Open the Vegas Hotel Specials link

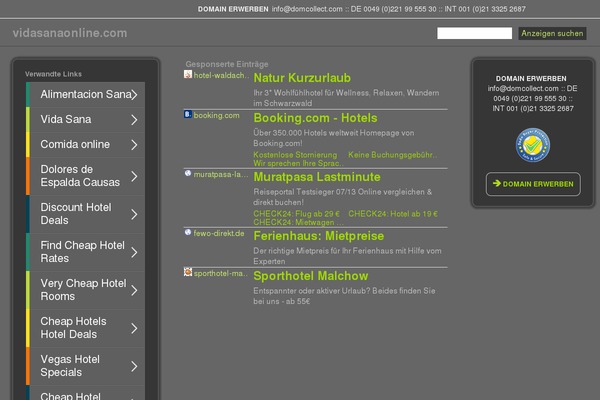coord(85,366)
